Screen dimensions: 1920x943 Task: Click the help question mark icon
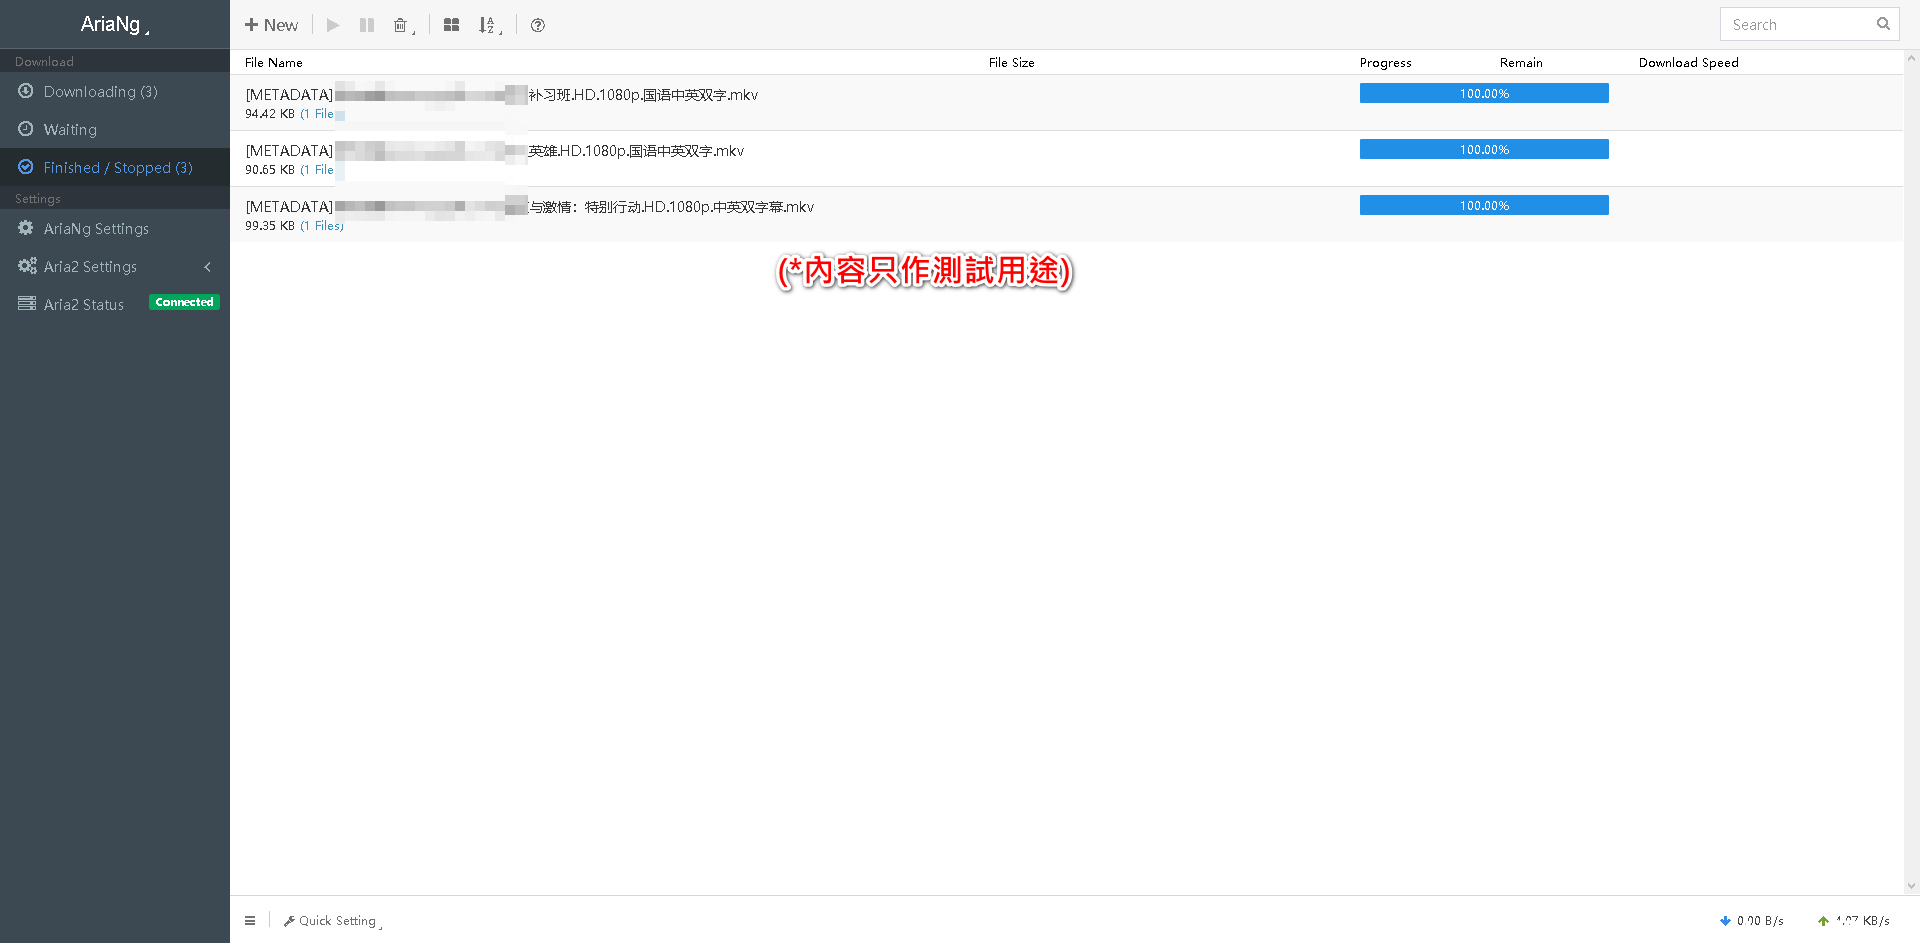[538, 25]
